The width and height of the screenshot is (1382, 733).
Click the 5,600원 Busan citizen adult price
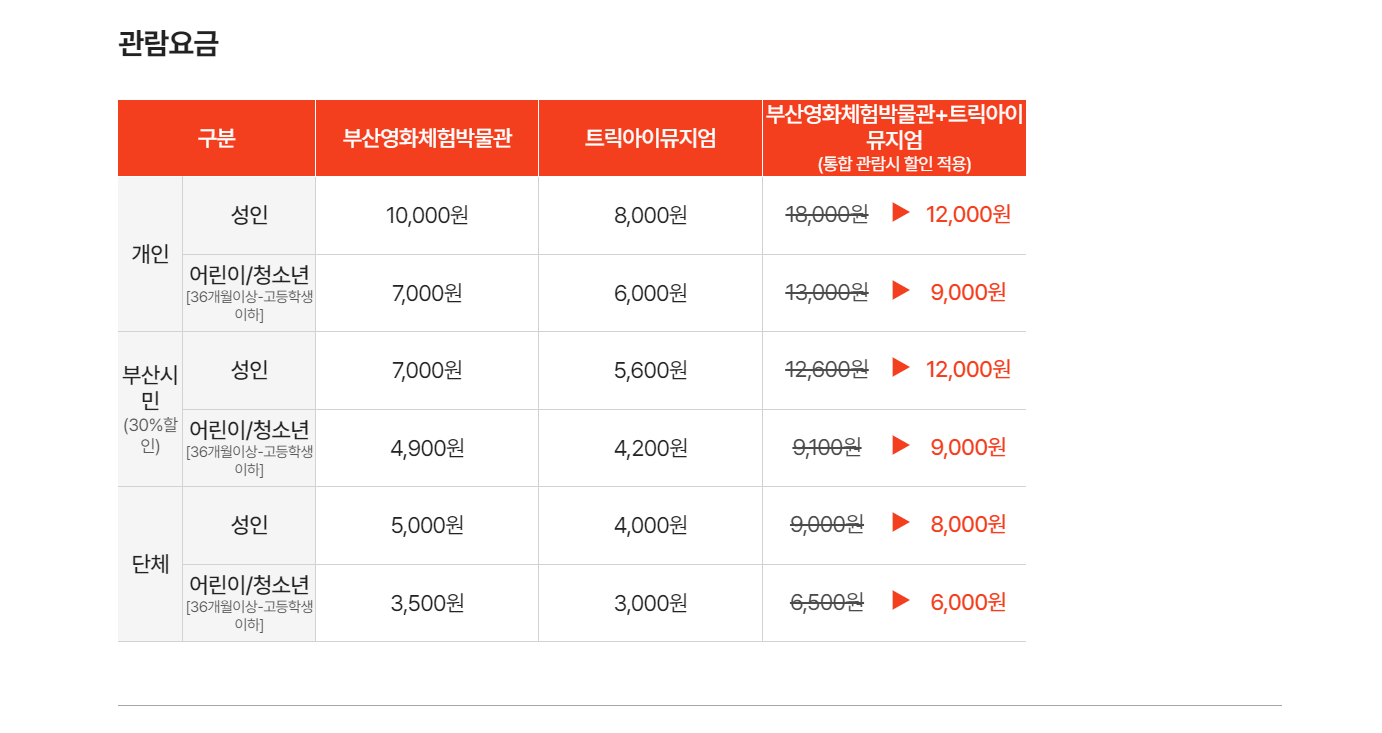point(650,370)
